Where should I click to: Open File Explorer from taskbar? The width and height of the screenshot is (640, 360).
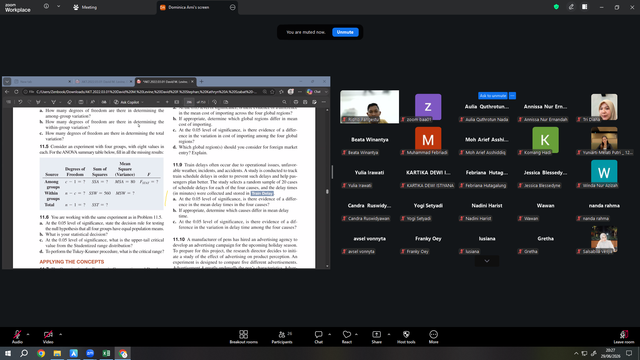coord(57,353)
